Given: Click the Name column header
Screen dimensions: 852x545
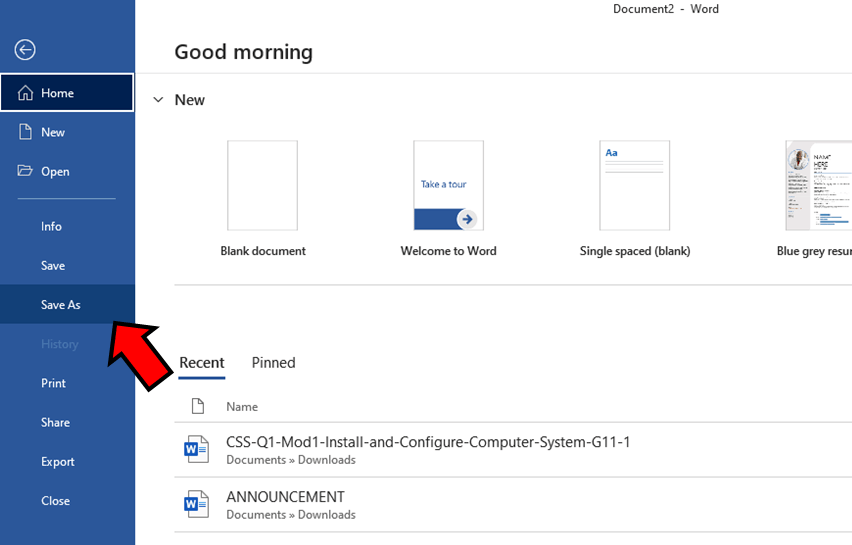Looking at the screenshot, I should pos(242,406).
